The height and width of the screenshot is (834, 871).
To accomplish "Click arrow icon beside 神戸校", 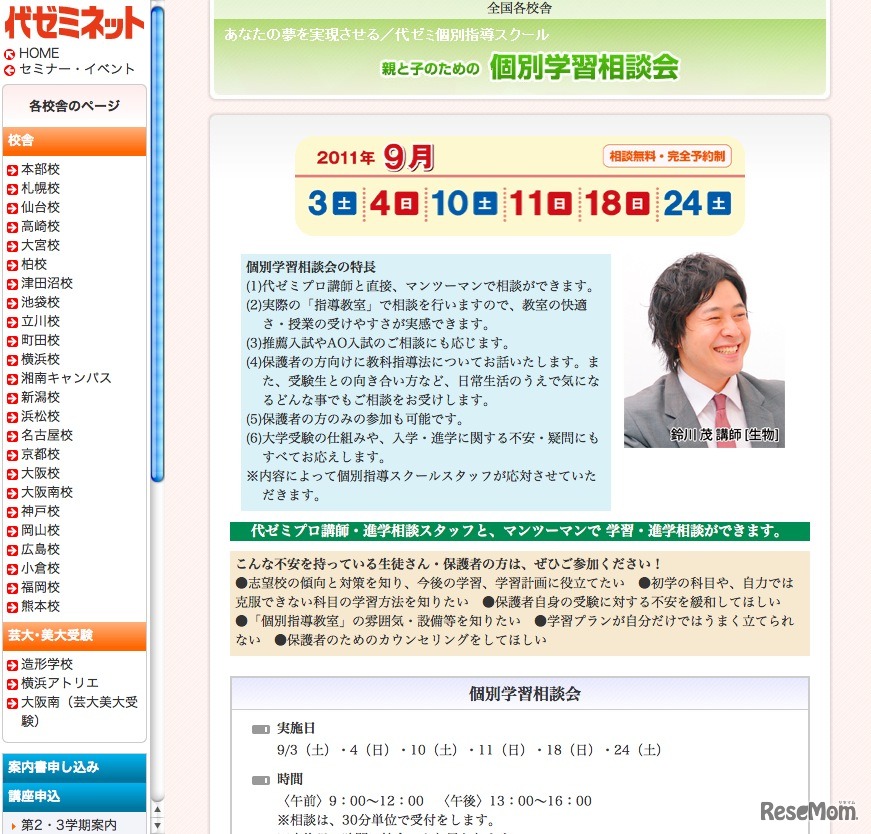I will pyautogui.click(x=12, y=512).
